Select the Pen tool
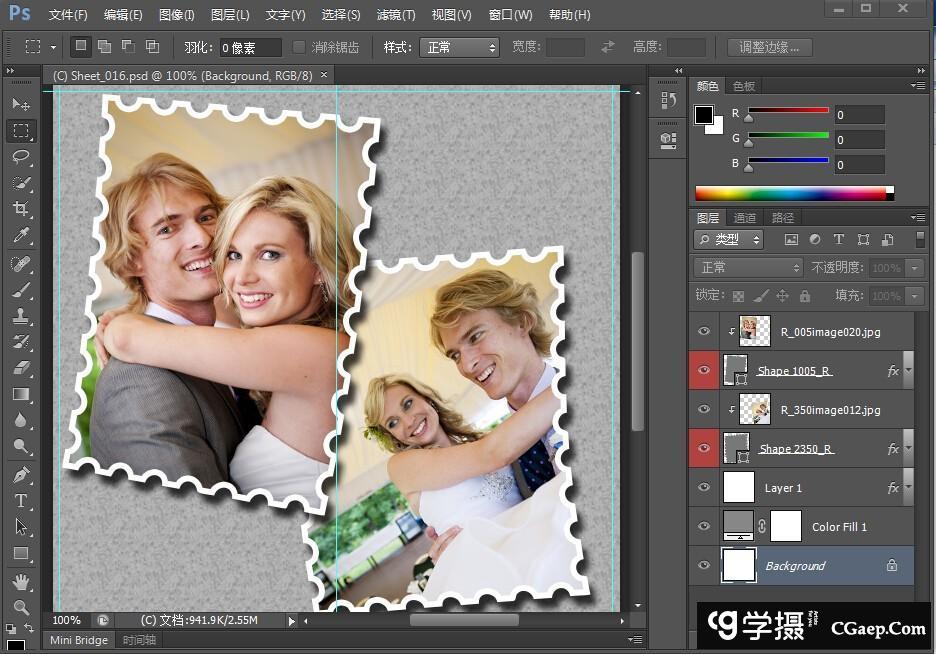Image resolution: width=936 pixels, height=654 pixels. click(x=21, y=474)
